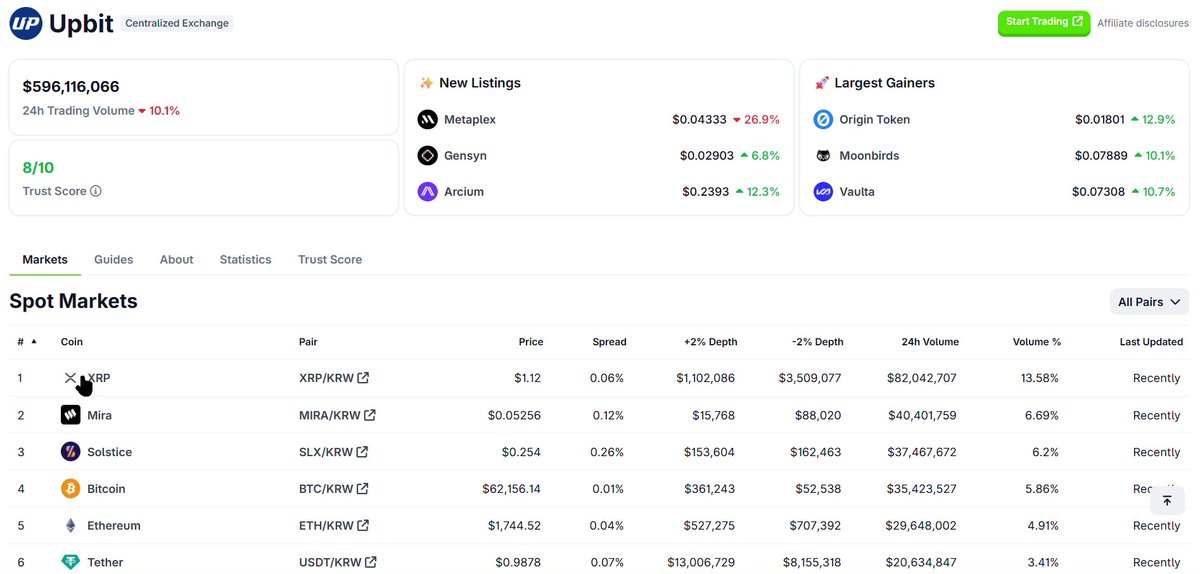
Task: Click the 8/10 trust score value
Action: [38, 168]
